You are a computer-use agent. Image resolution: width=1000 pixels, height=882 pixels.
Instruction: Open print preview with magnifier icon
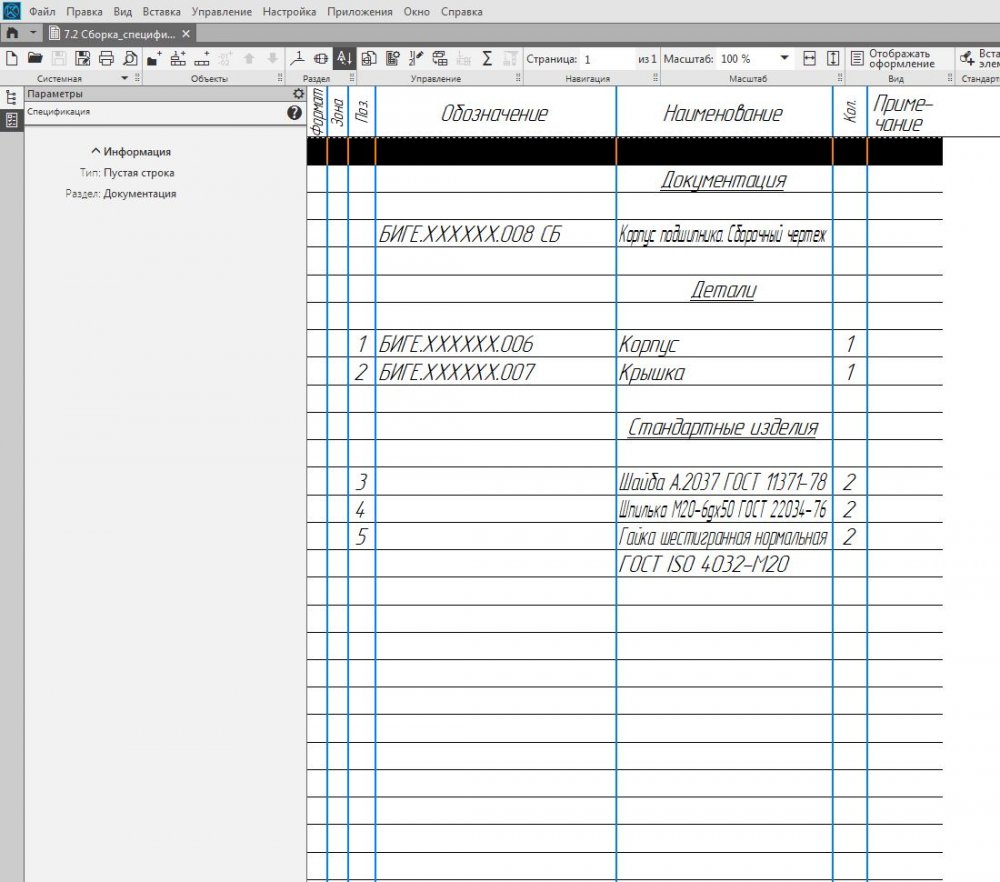coord(129,59)
